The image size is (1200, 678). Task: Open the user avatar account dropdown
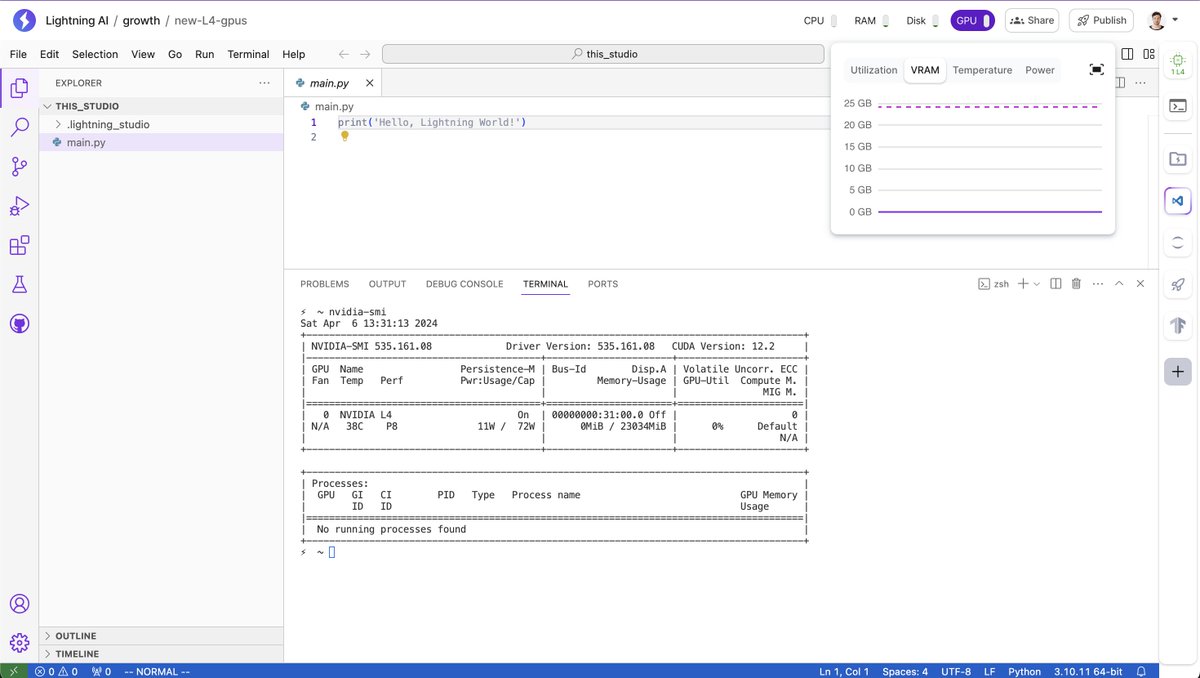pyautogui.click(x=1162, y=20)
